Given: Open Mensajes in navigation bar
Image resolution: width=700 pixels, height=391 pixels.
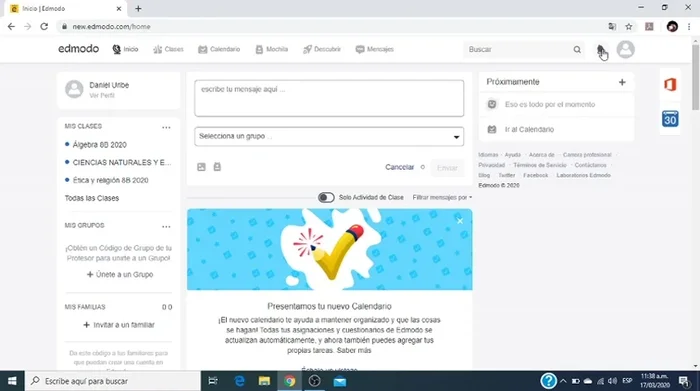Looking at the screenshot, I should (x=375, y=49).
